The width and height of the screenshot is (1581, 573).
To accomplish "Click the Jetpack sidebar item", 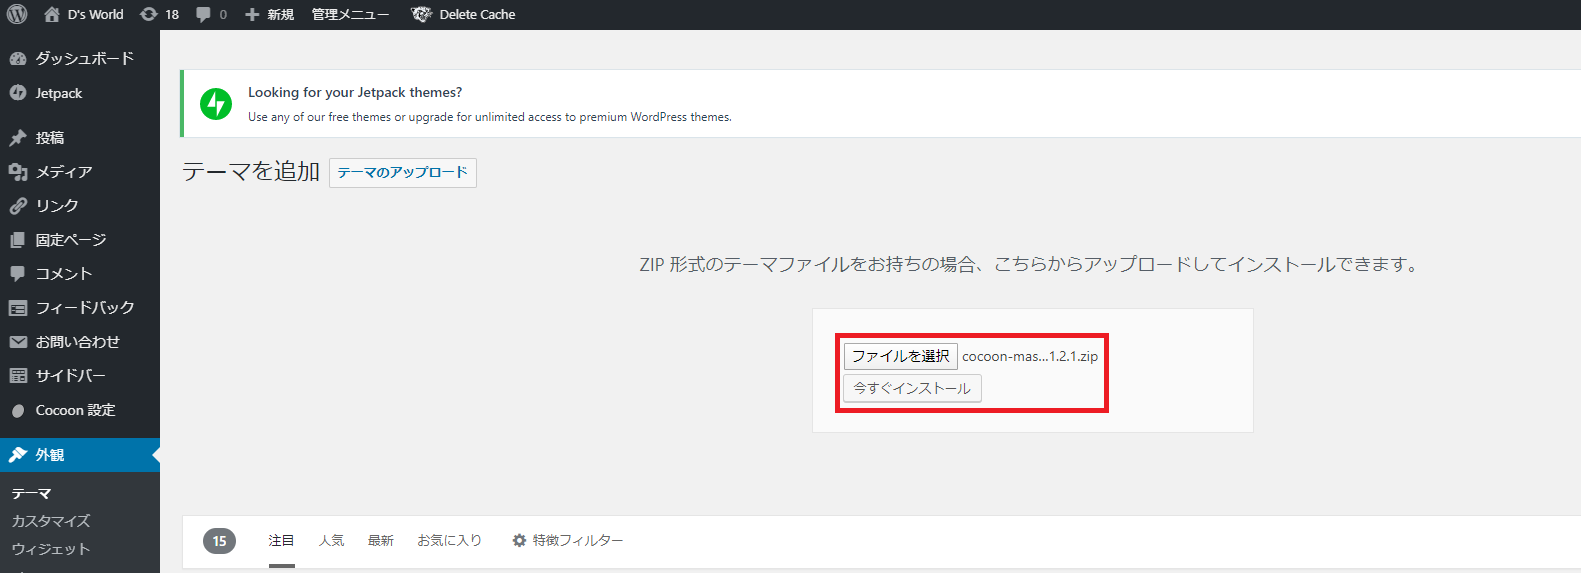I will tap(59, 93).
